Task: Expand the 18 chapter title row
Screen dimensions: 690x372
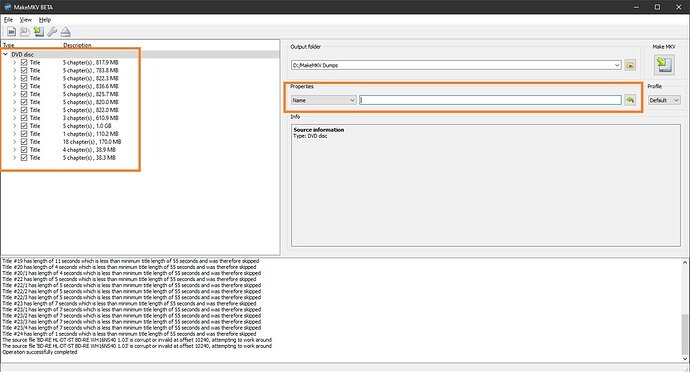Action: (15, 142)
